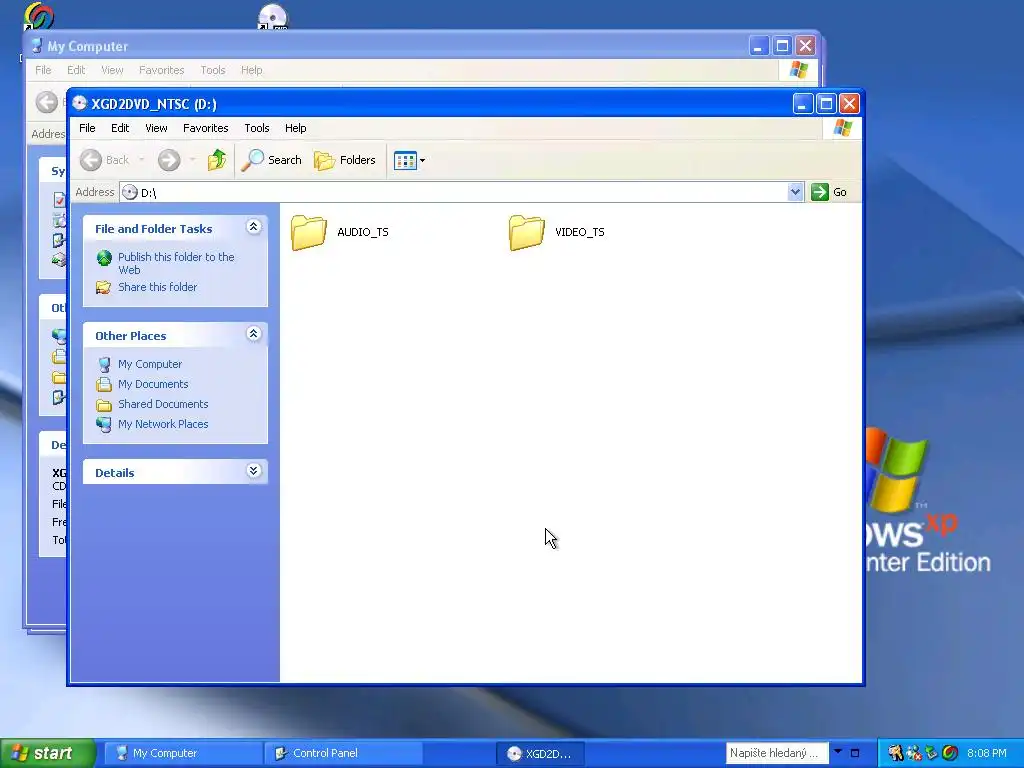
Task: Click the Shared Documents folder icon
Action: click(x=104, y=405)
